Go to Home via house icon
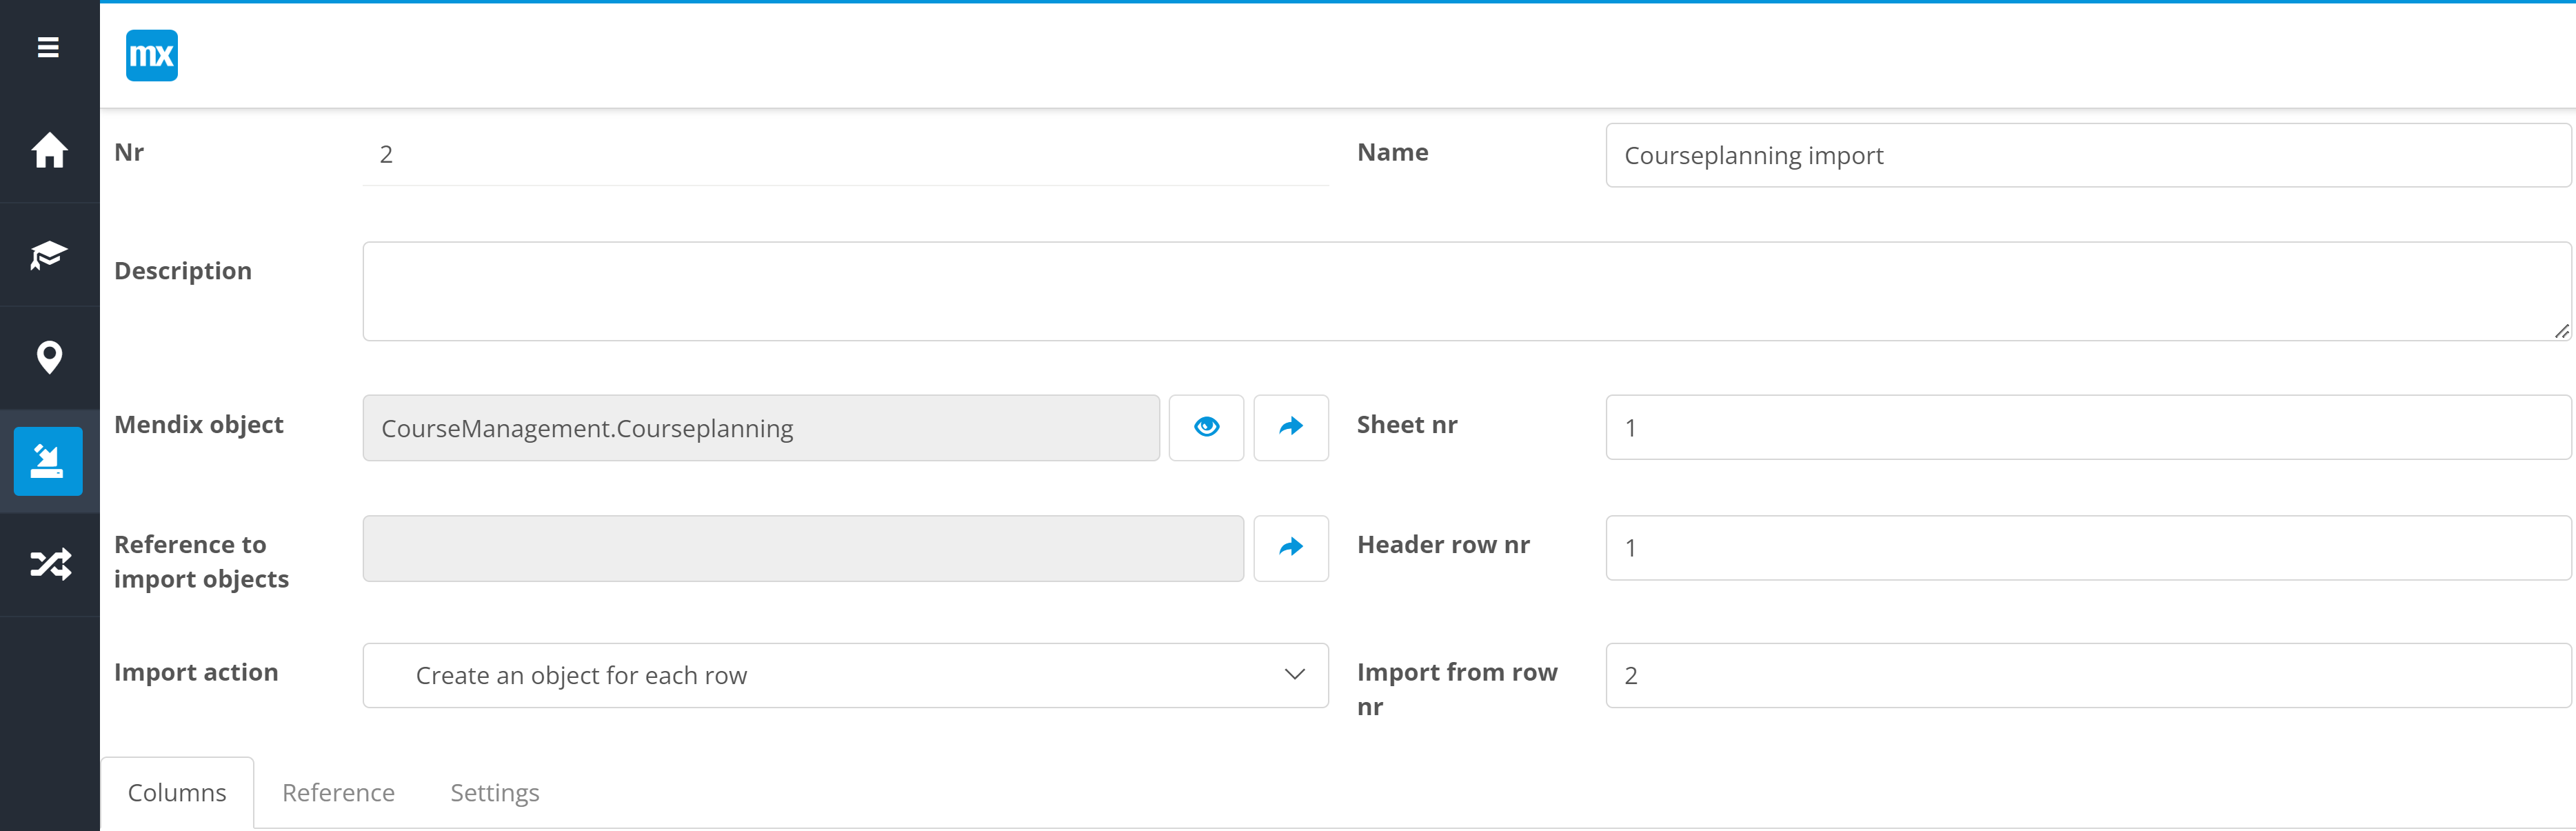 pos(49,151)
